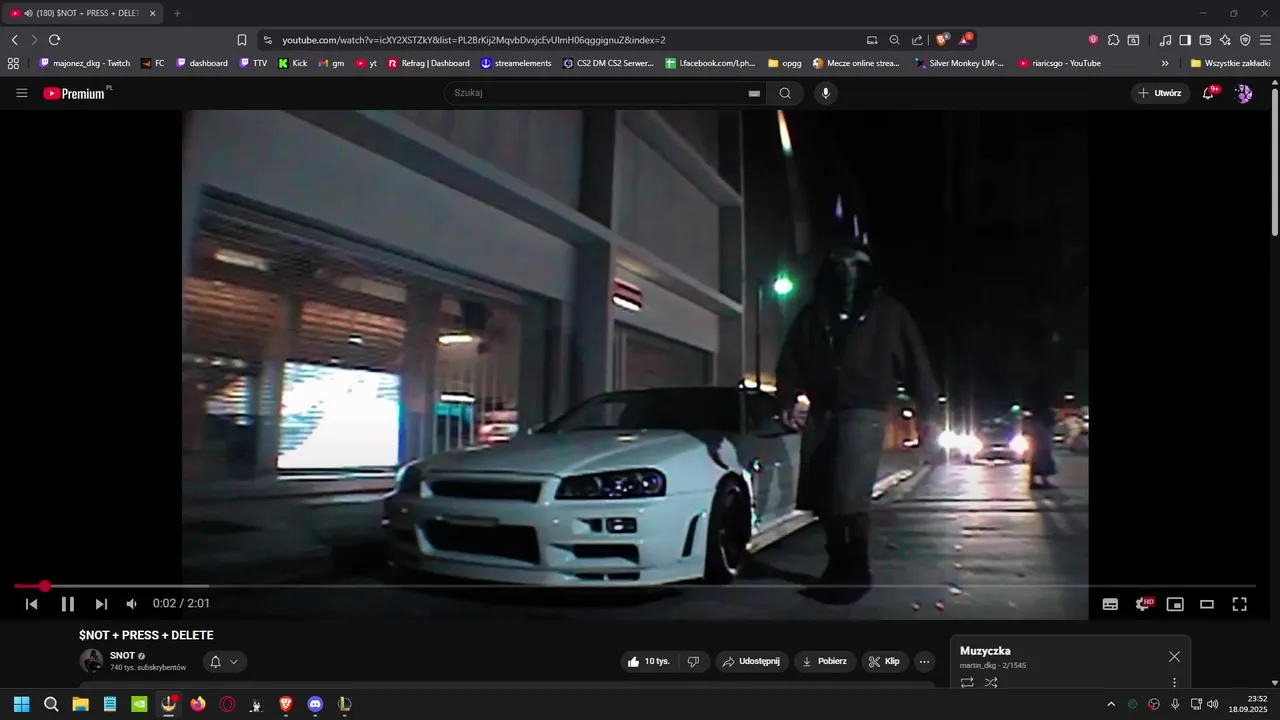Enable miniplayer mode

(x=1175, y=604)
